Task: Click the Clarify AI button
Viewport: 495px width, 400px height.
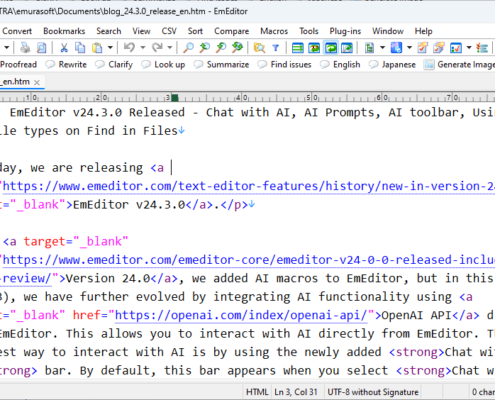Action: (x=114, y=64)
